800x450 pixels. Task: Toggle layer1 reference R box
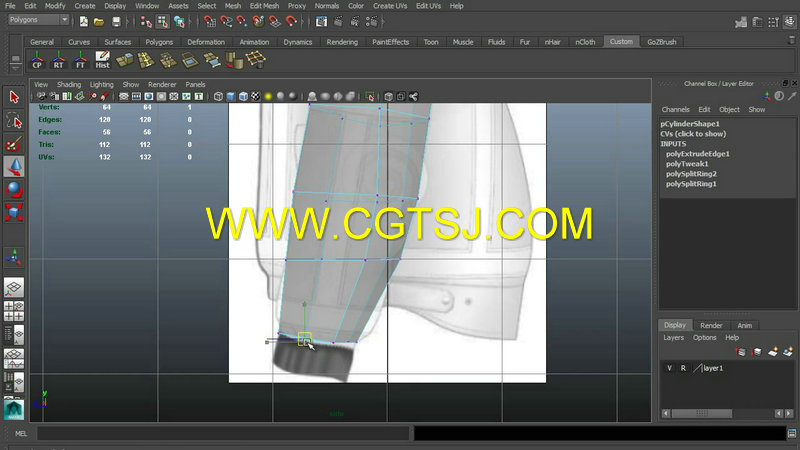683,368
